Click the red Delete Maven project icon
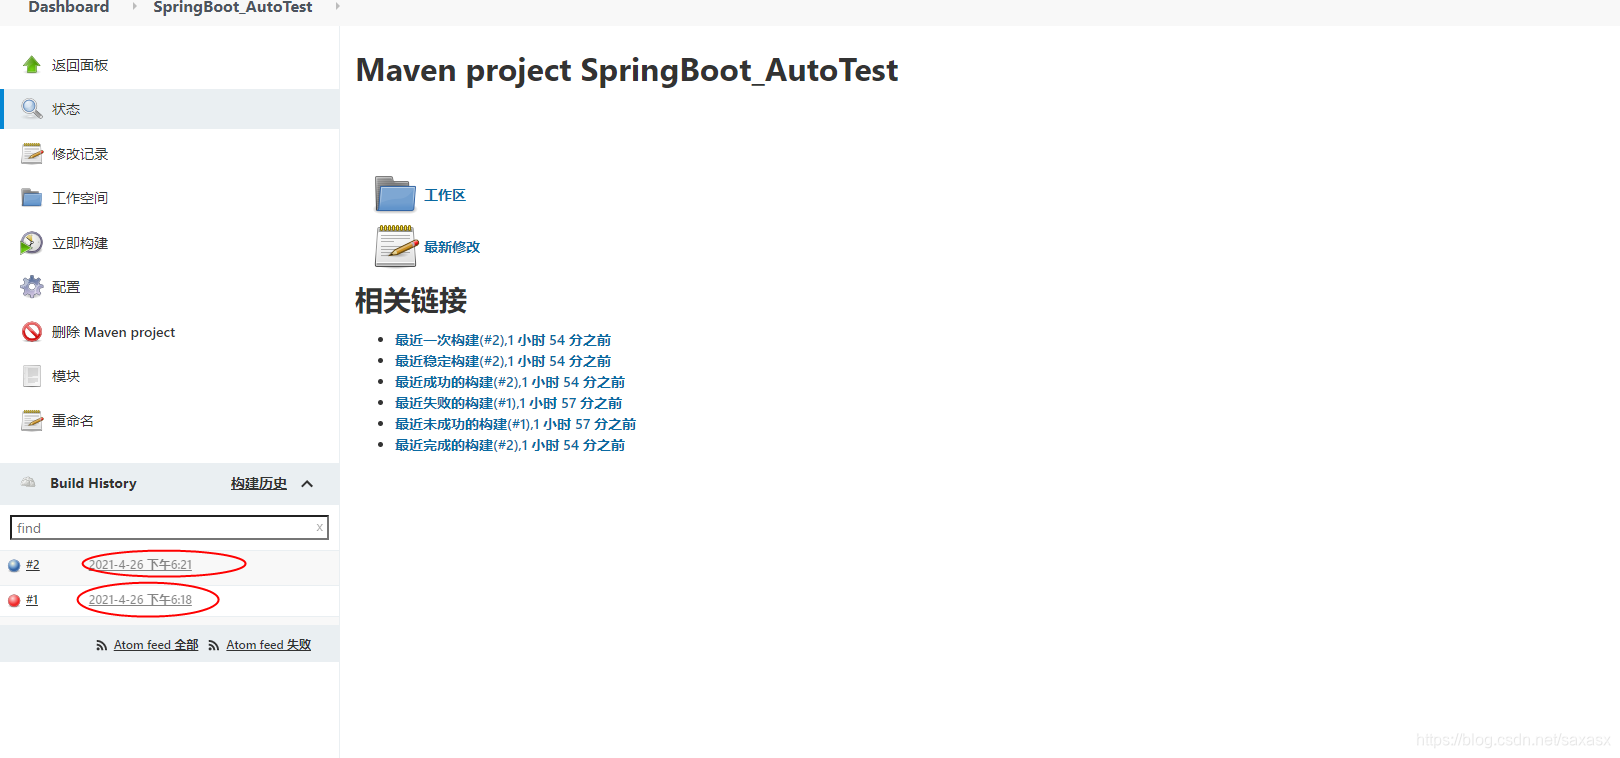Viewport: 1620px width, 758px height. (x=31, y=331)
